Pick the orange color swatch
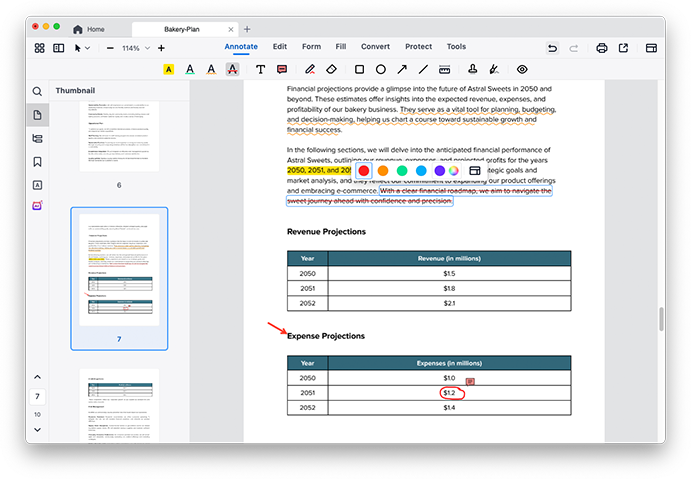This screenshot has height=479, width=691. click(x=383, y=171)
